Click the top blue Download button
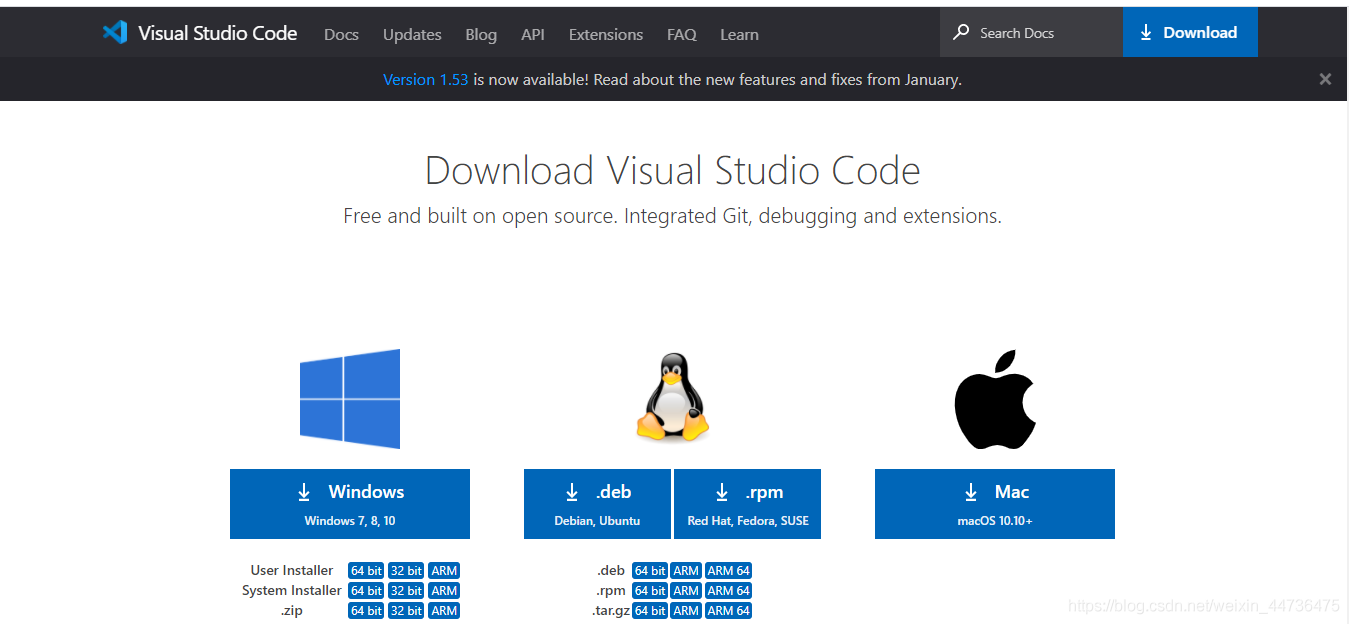Viewport: 1349px width, 624px height. [x=1190, y=32]
